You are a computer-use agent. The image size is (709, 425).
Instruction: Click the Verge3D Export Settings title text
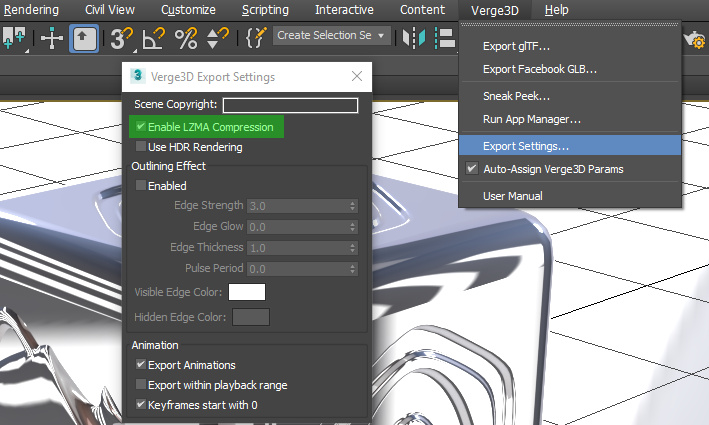[x=213, y=77]
